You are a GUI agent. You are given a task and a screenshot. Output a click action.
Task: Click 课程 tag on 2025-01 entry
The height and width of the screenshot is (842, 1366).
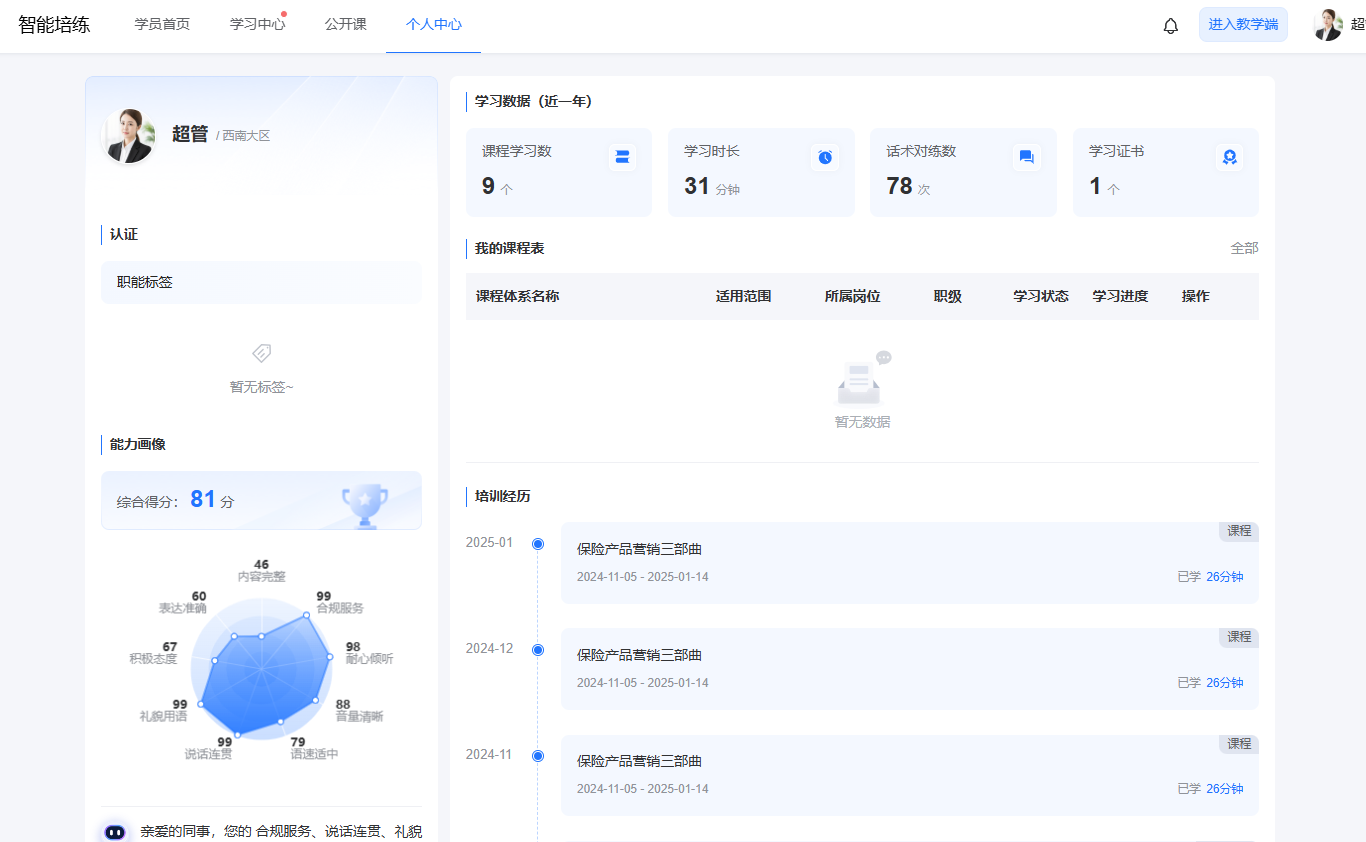pos(1239,531)
